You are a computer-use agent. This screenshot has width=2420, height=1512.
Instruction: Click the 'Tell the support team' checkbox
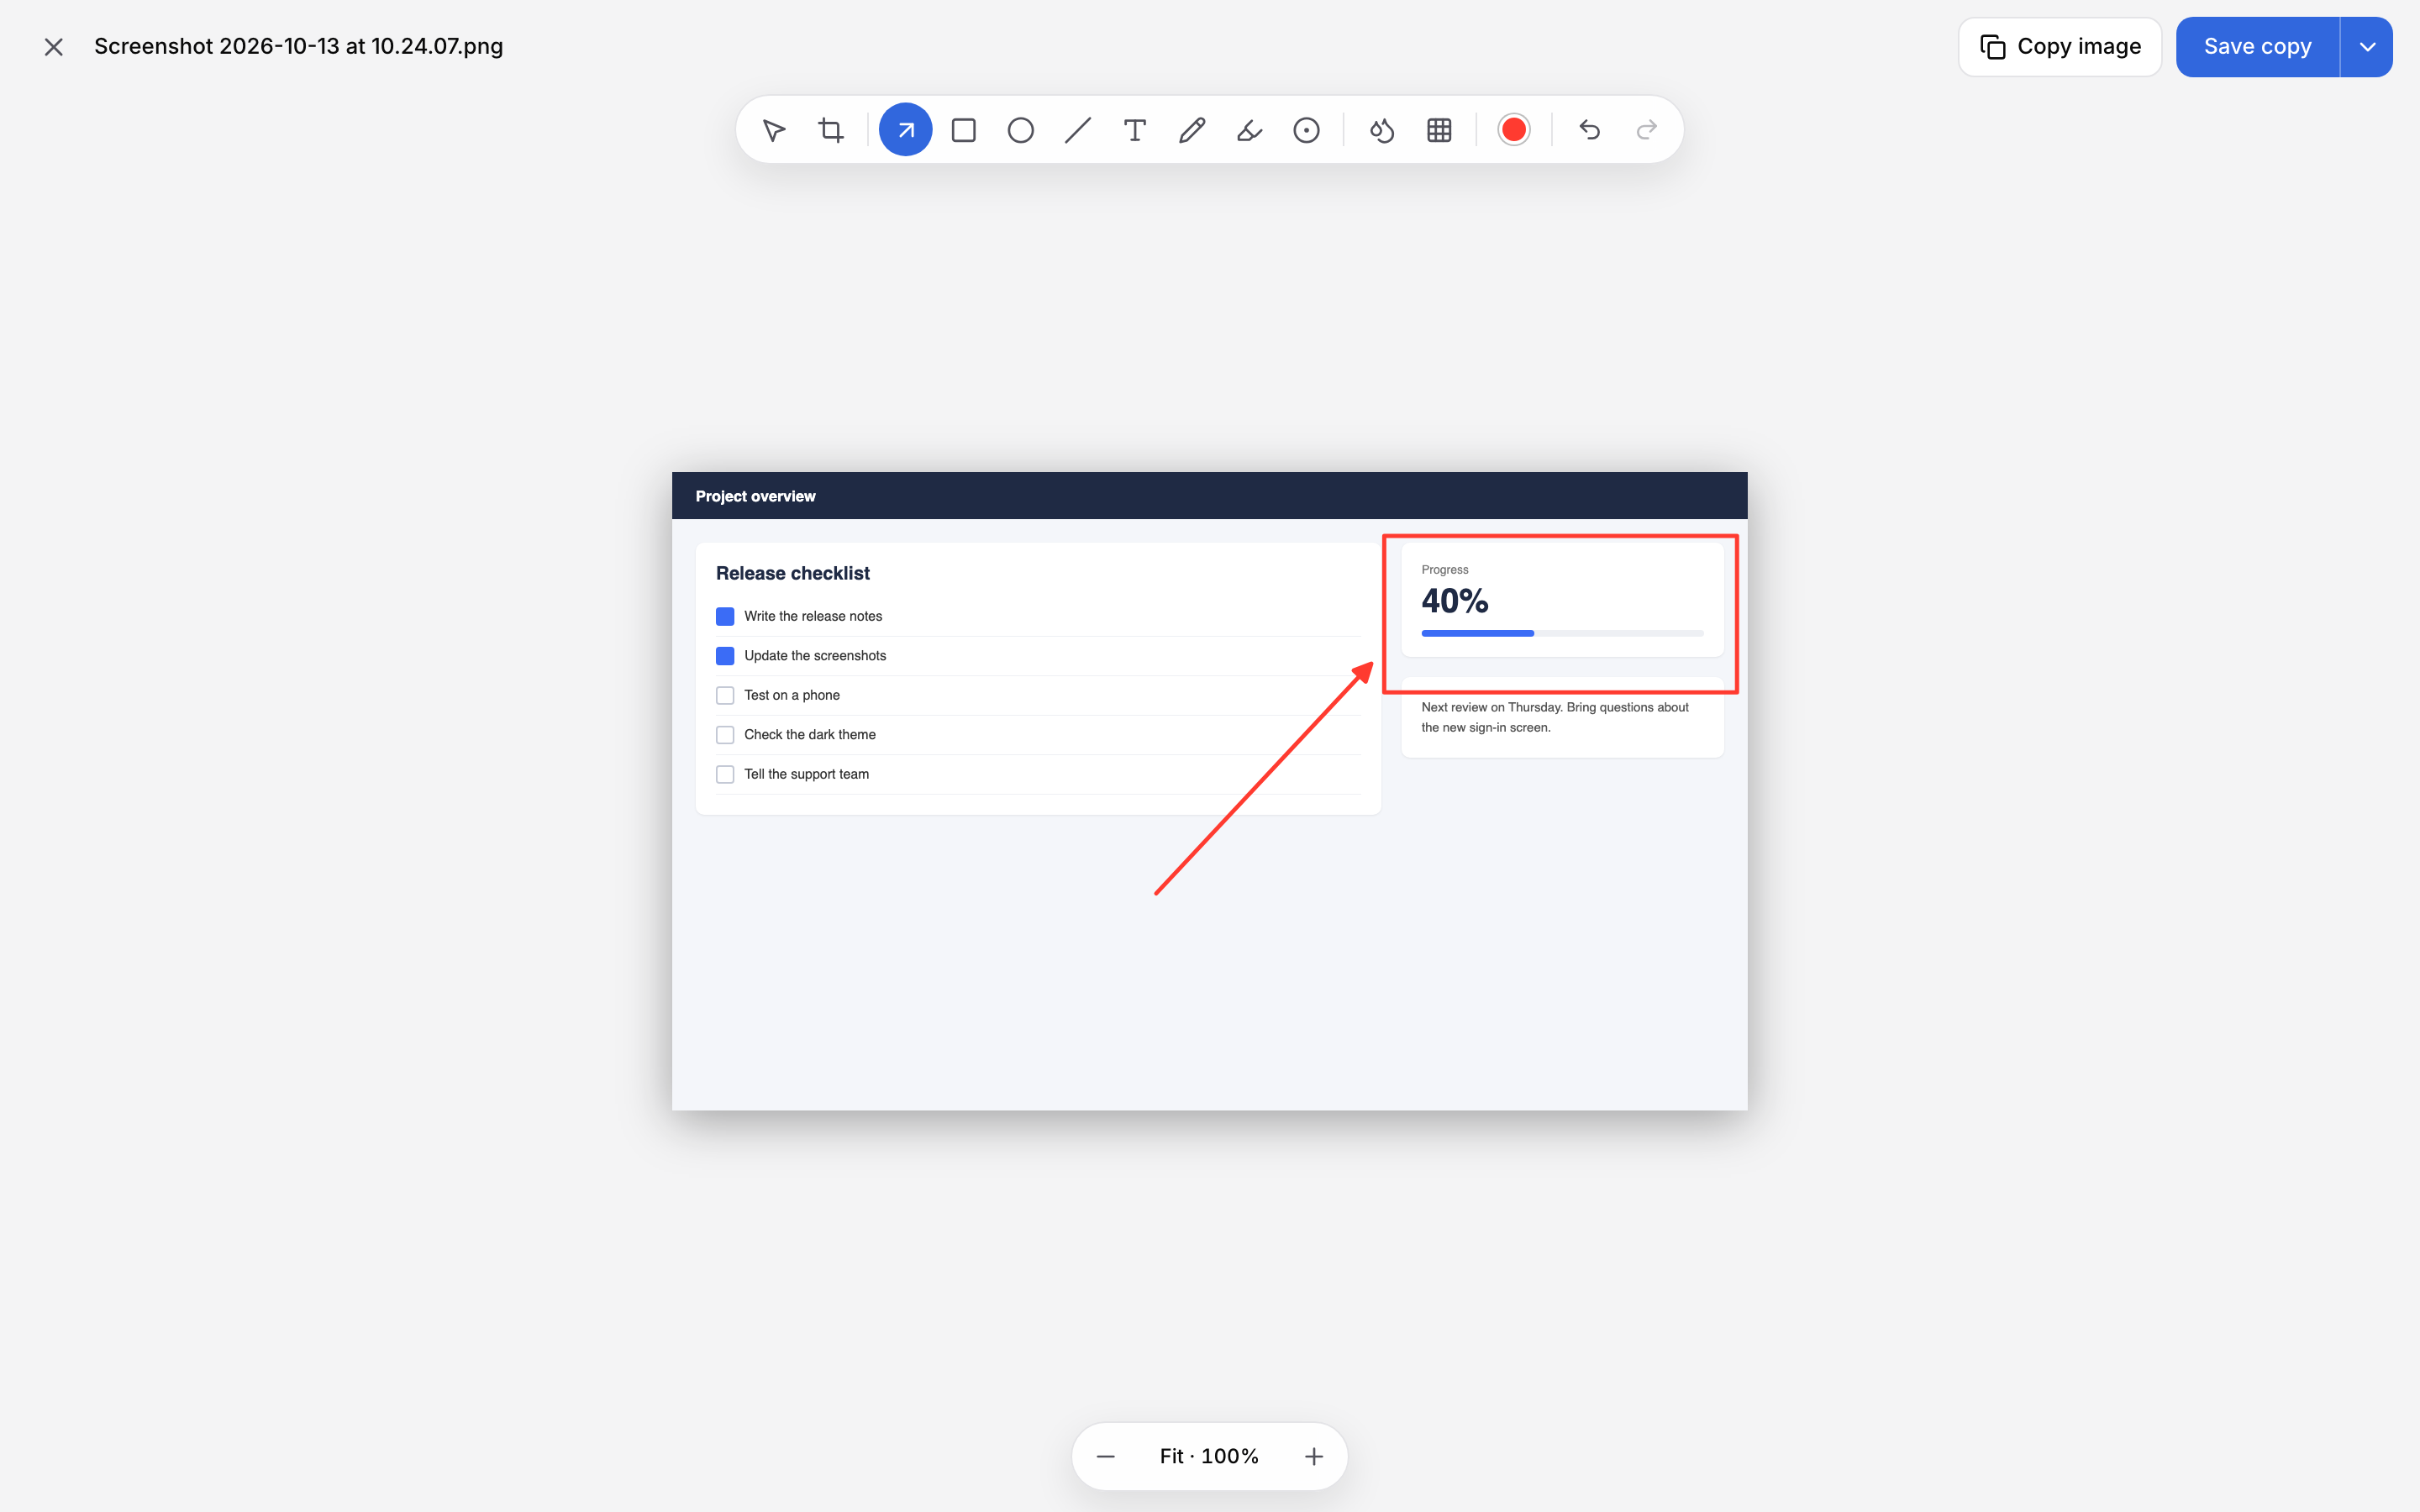725,774
